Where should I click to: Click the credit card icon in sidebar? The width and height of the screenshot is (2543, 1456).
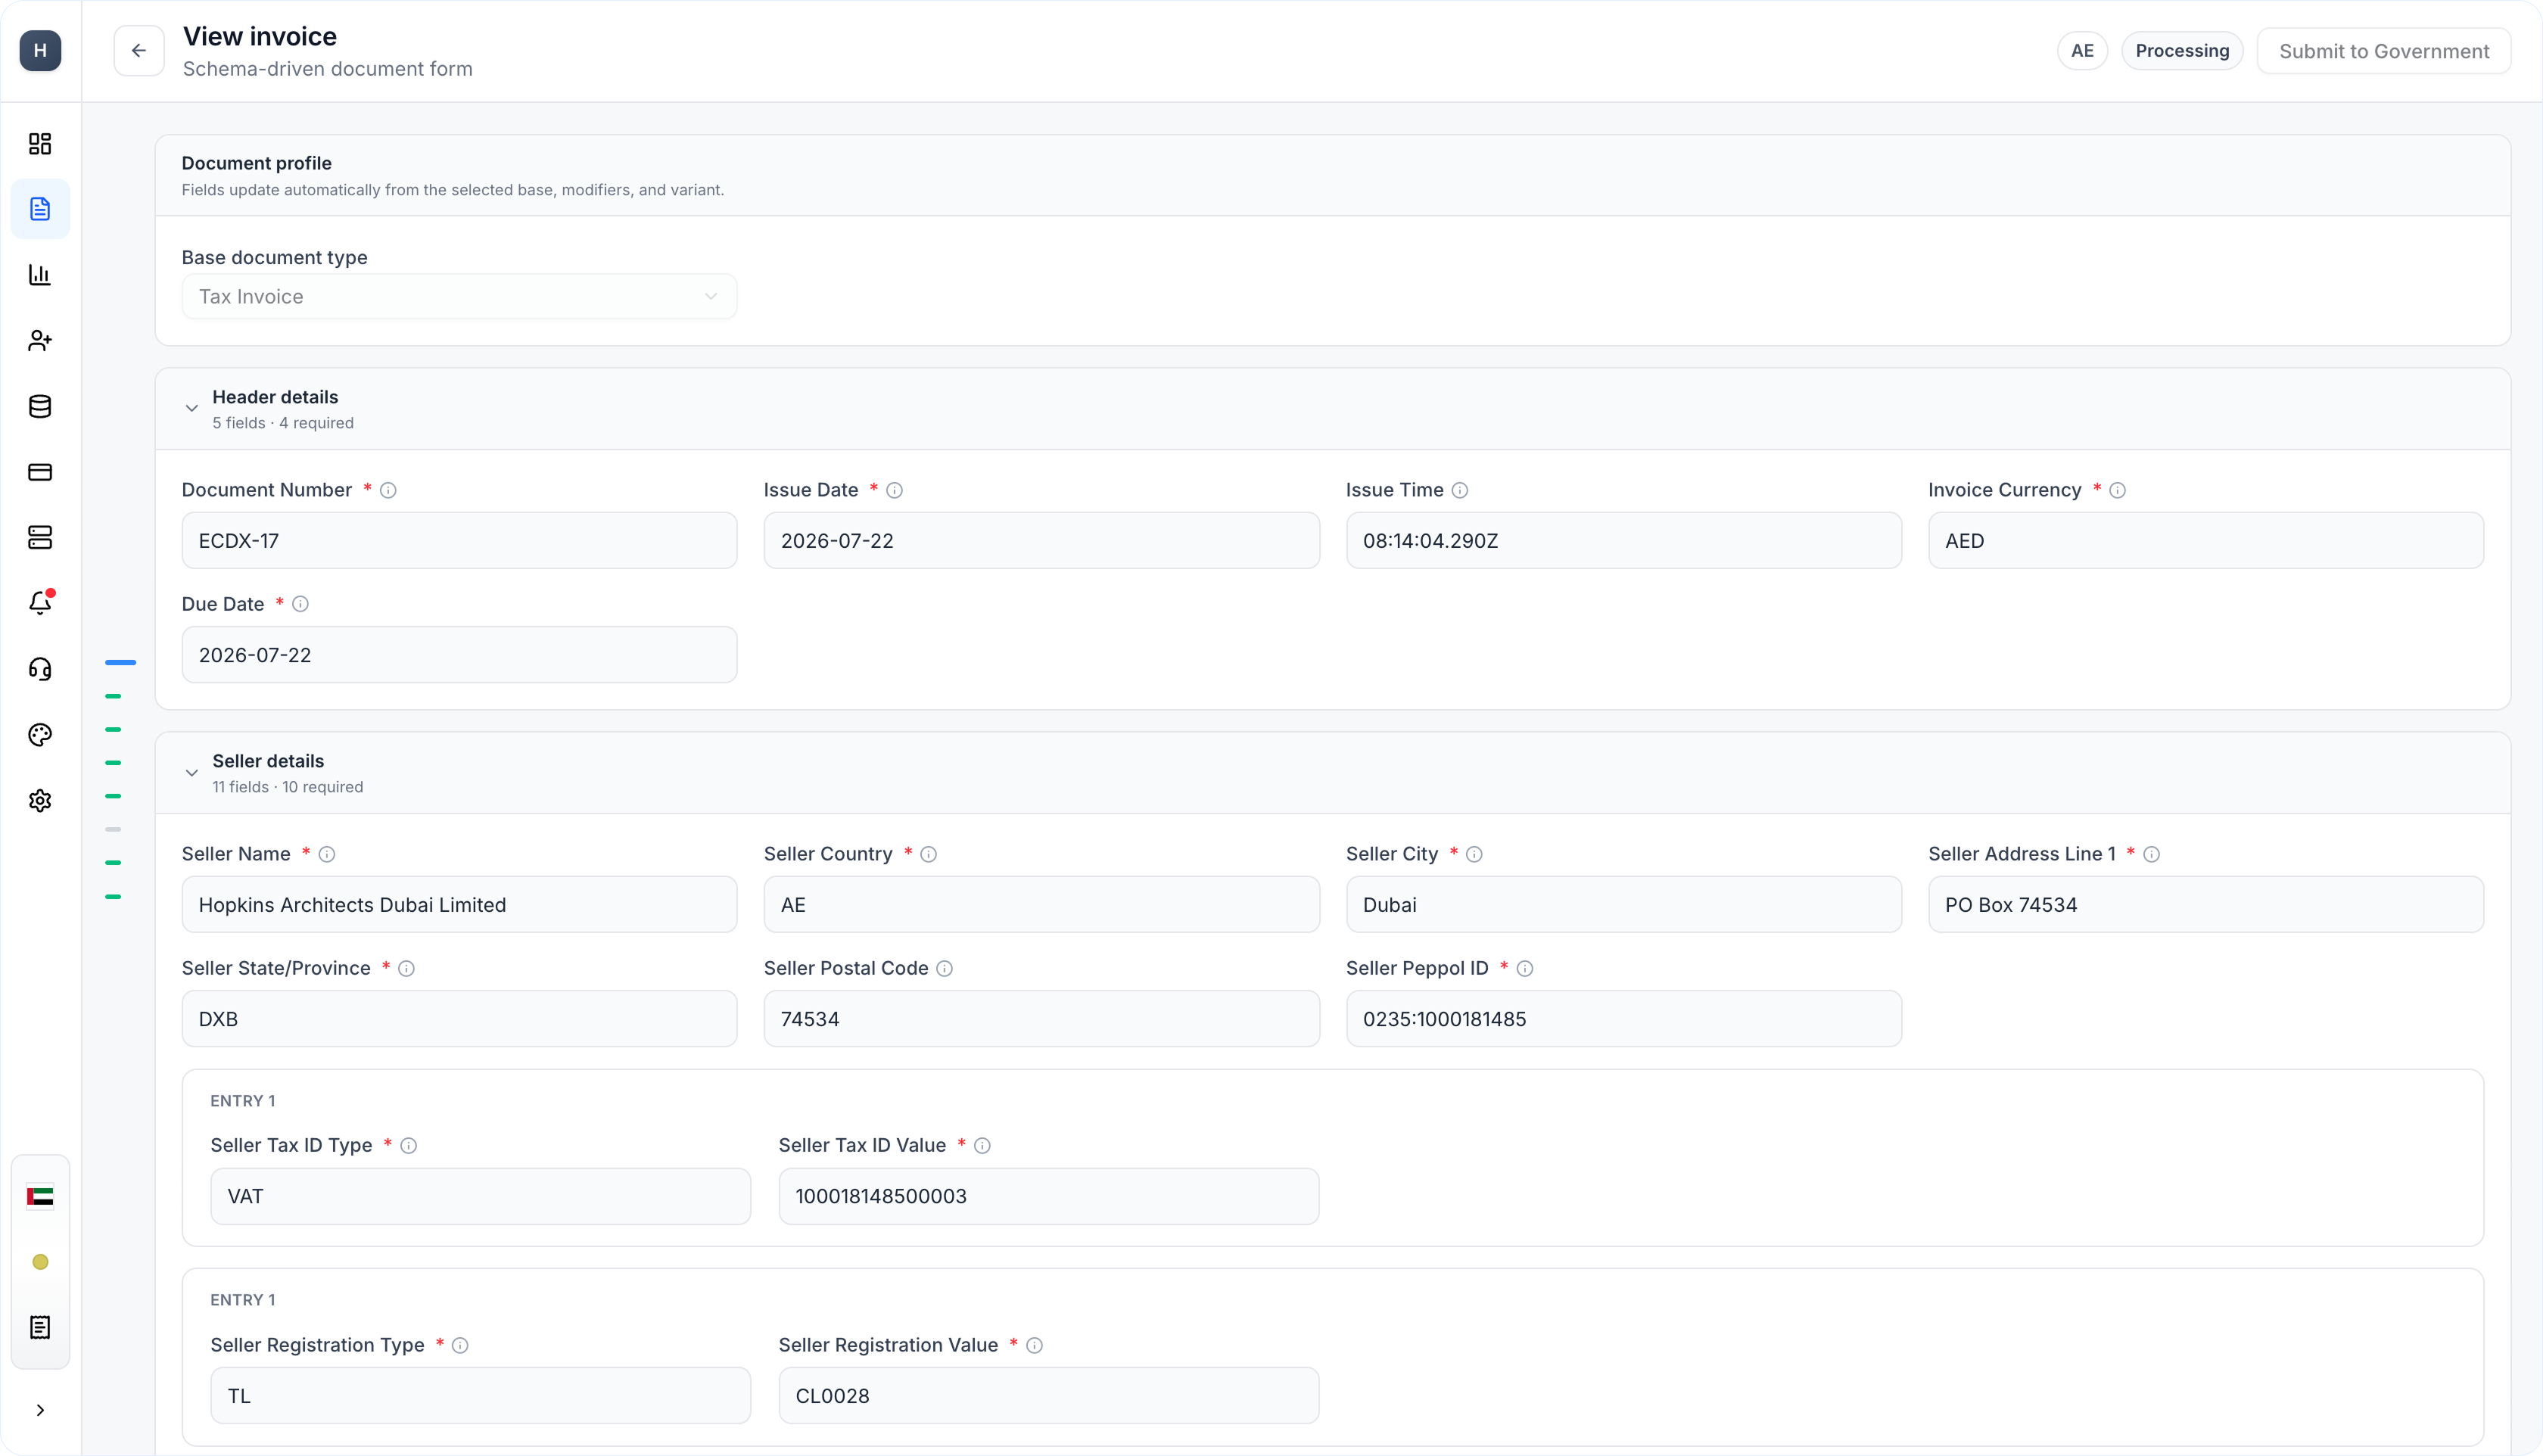point(40,472)
